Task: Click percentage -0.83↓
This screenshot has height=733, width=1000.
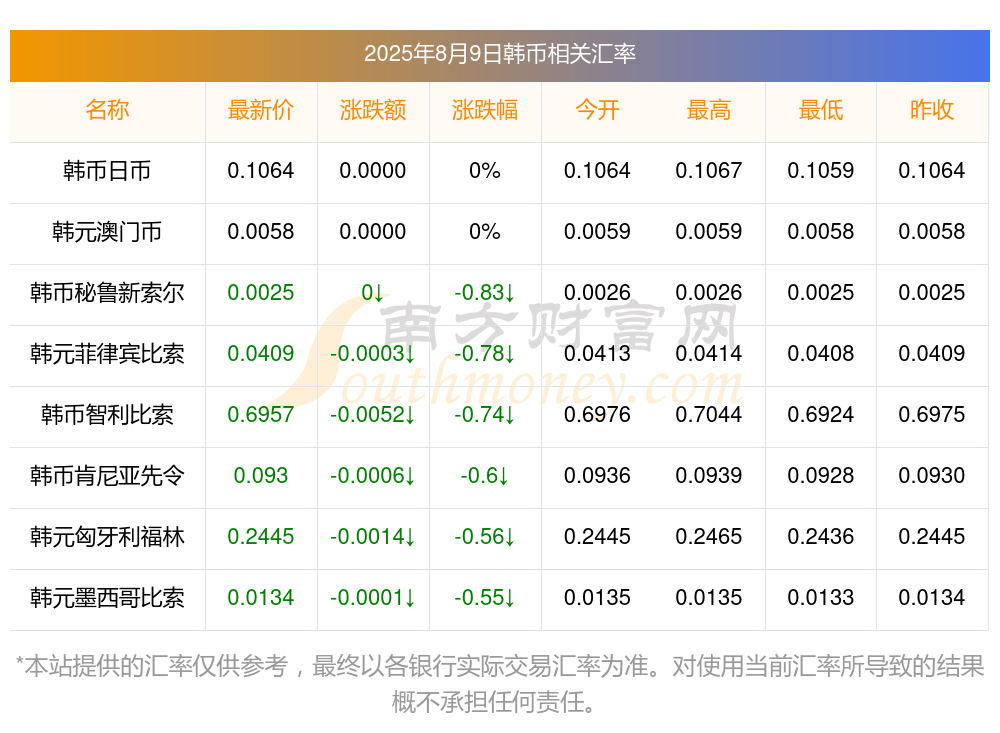Action: (x=485, y=293)
